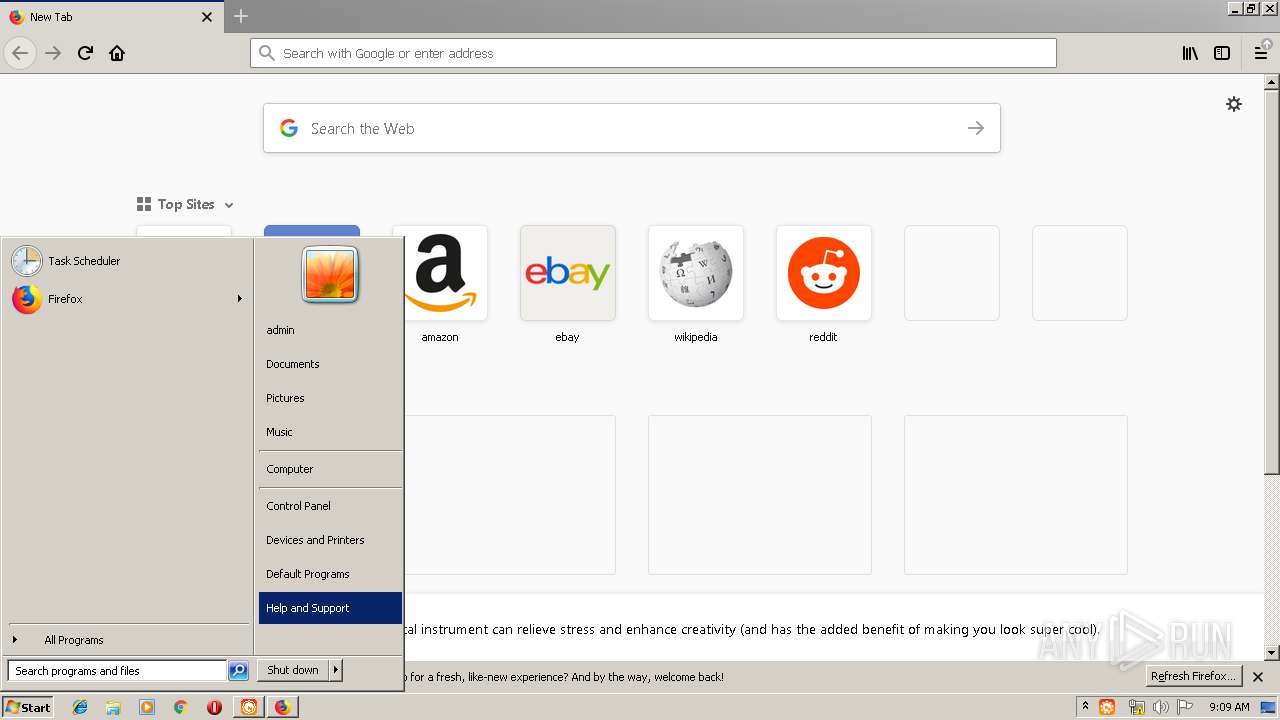Click the Windows Start button
Screen dimensions: 1280x720
pos(28,707)
